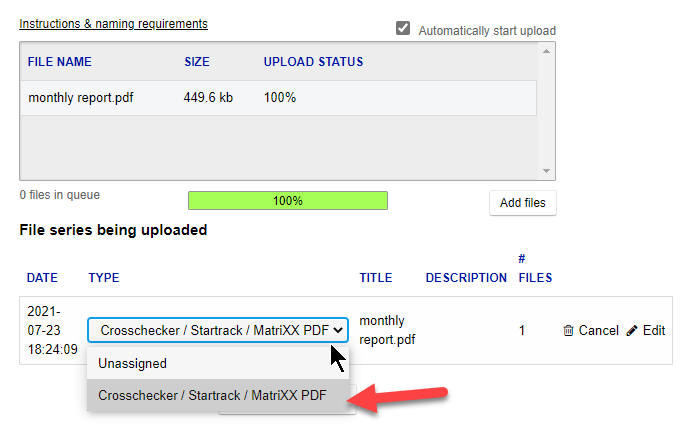Click the SIZE column header
This screenshot has width=680, height=435.
point(197,62)
